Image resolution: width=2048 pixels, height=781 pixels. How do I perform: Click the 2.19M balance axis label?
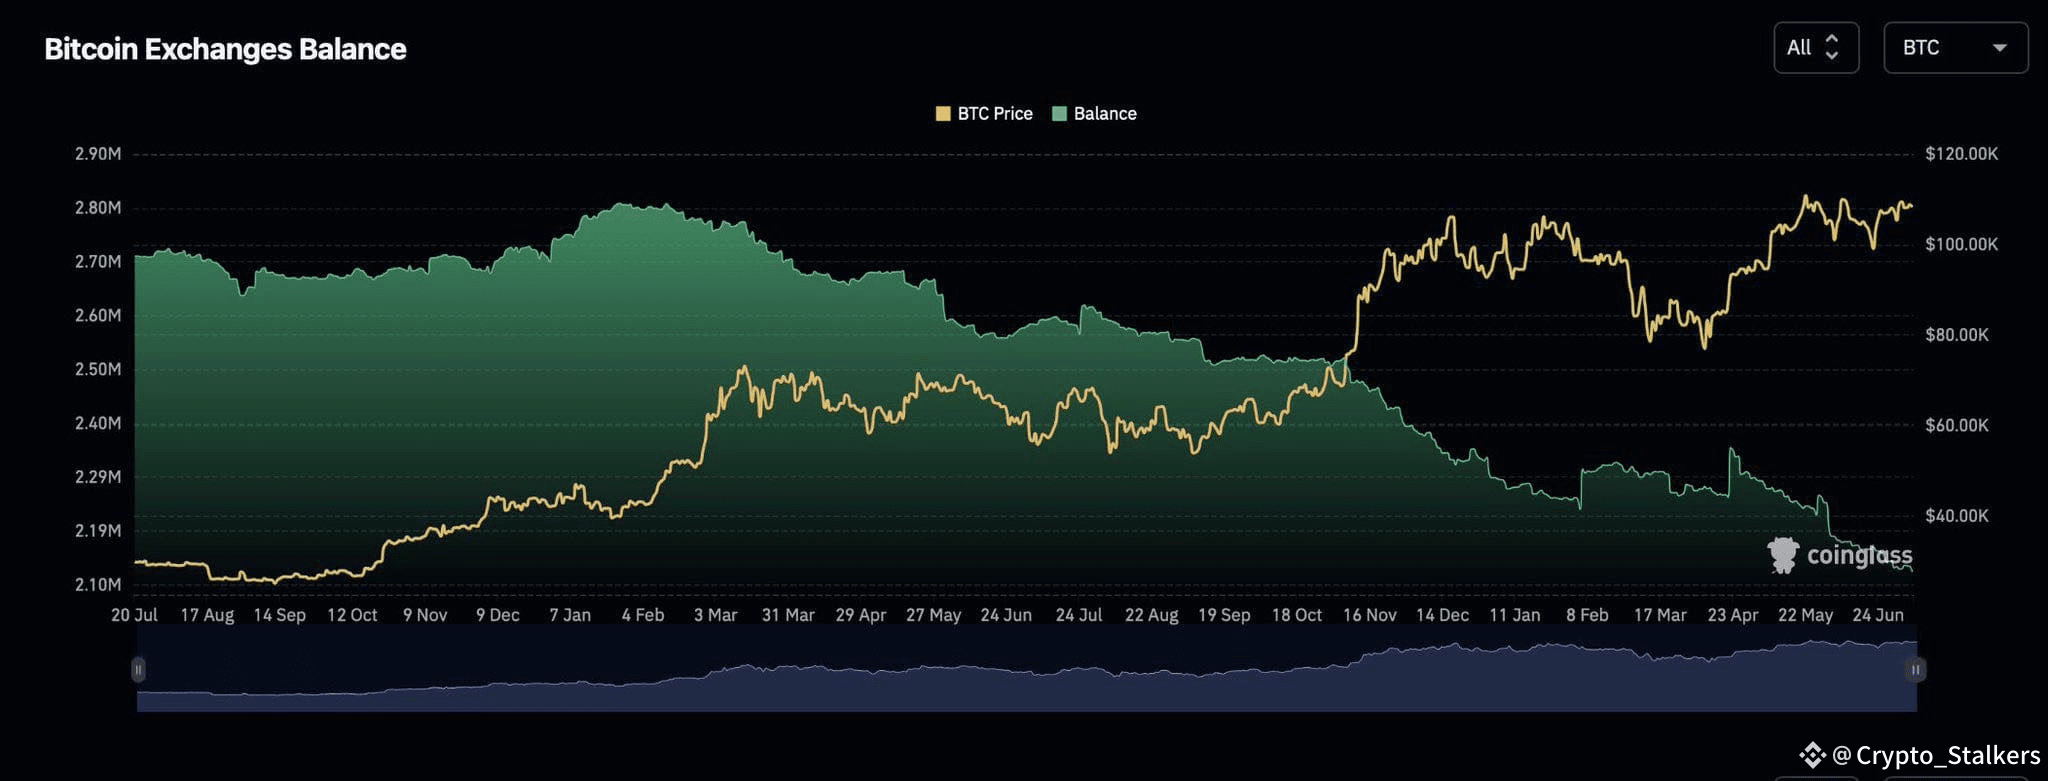[98, 531]
